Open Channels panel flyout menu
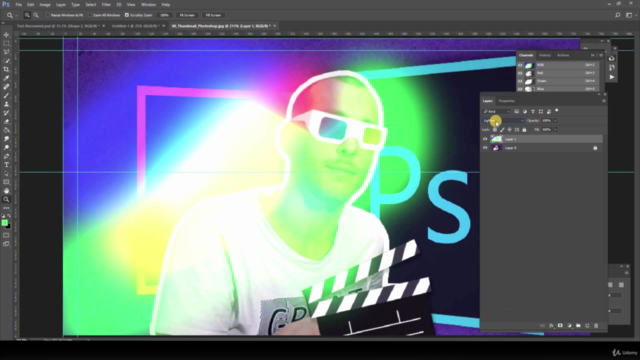 tap(601, 55)
